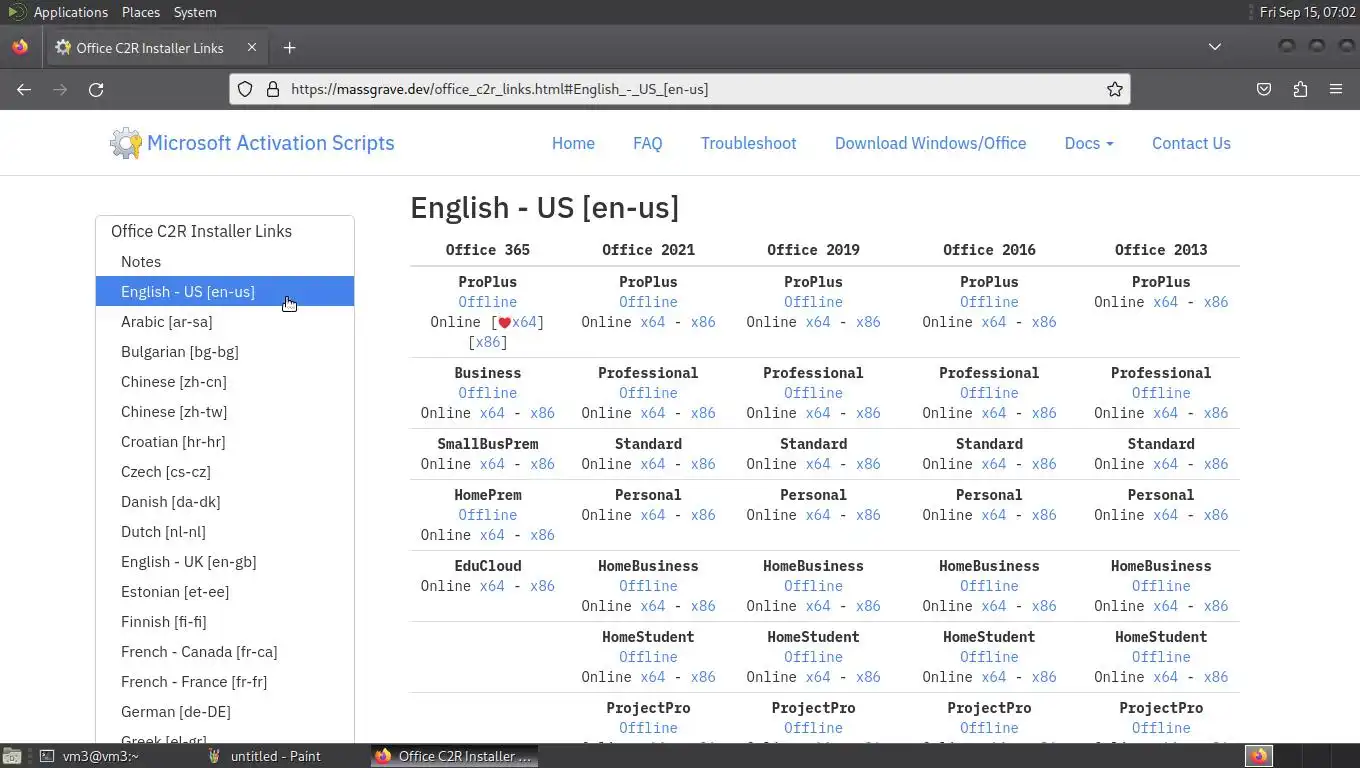Click x86 link for Office 2016 ProPlus
The height and width of the screenshot is (768, 1360).
coord(1044,322)
